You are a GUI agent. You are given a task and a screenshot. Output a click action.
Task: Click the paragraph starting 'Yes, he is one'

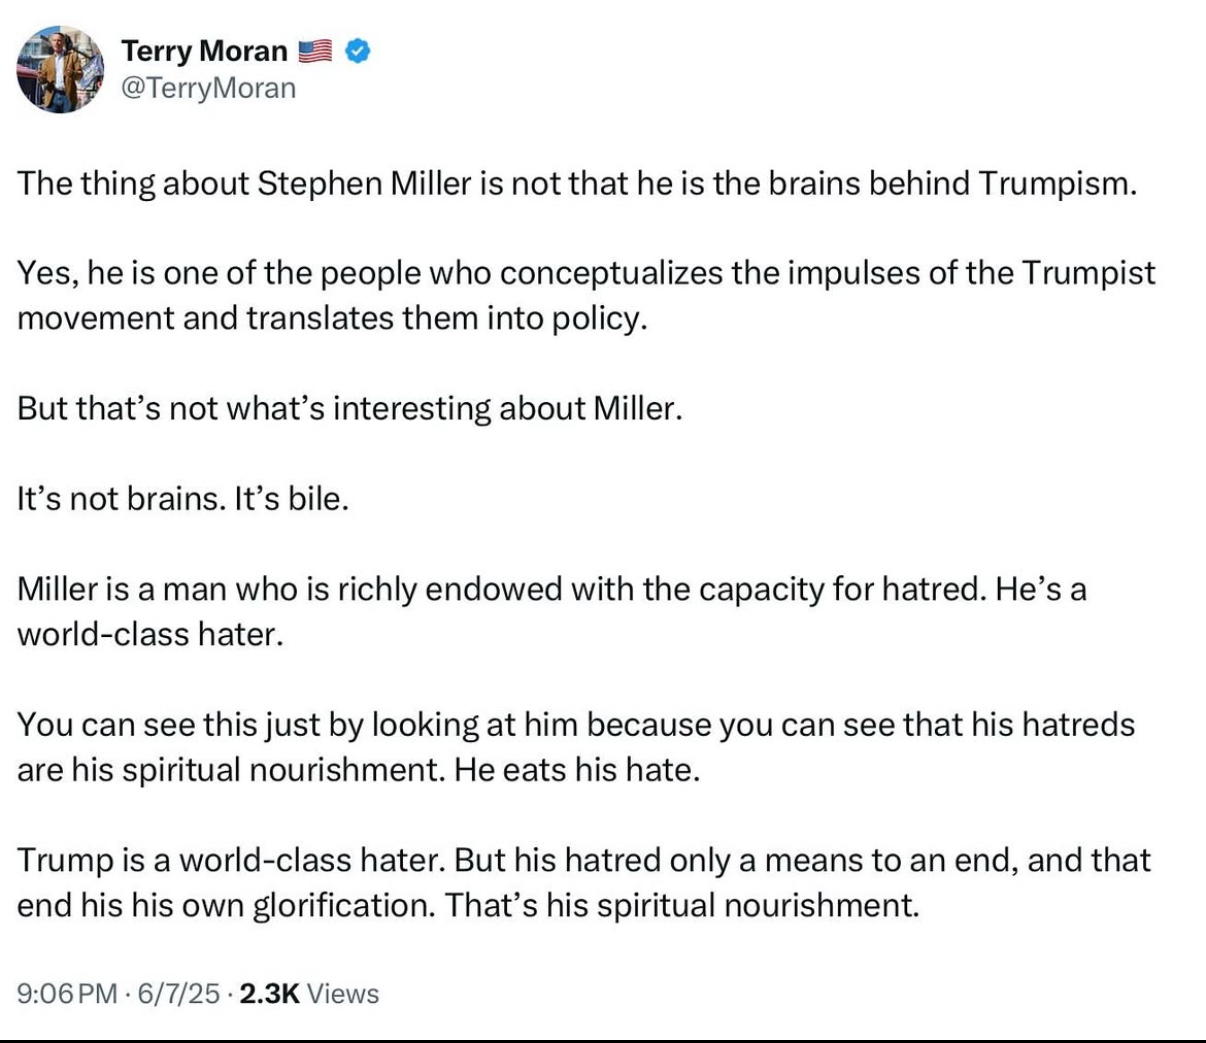[x=586, y=295]
